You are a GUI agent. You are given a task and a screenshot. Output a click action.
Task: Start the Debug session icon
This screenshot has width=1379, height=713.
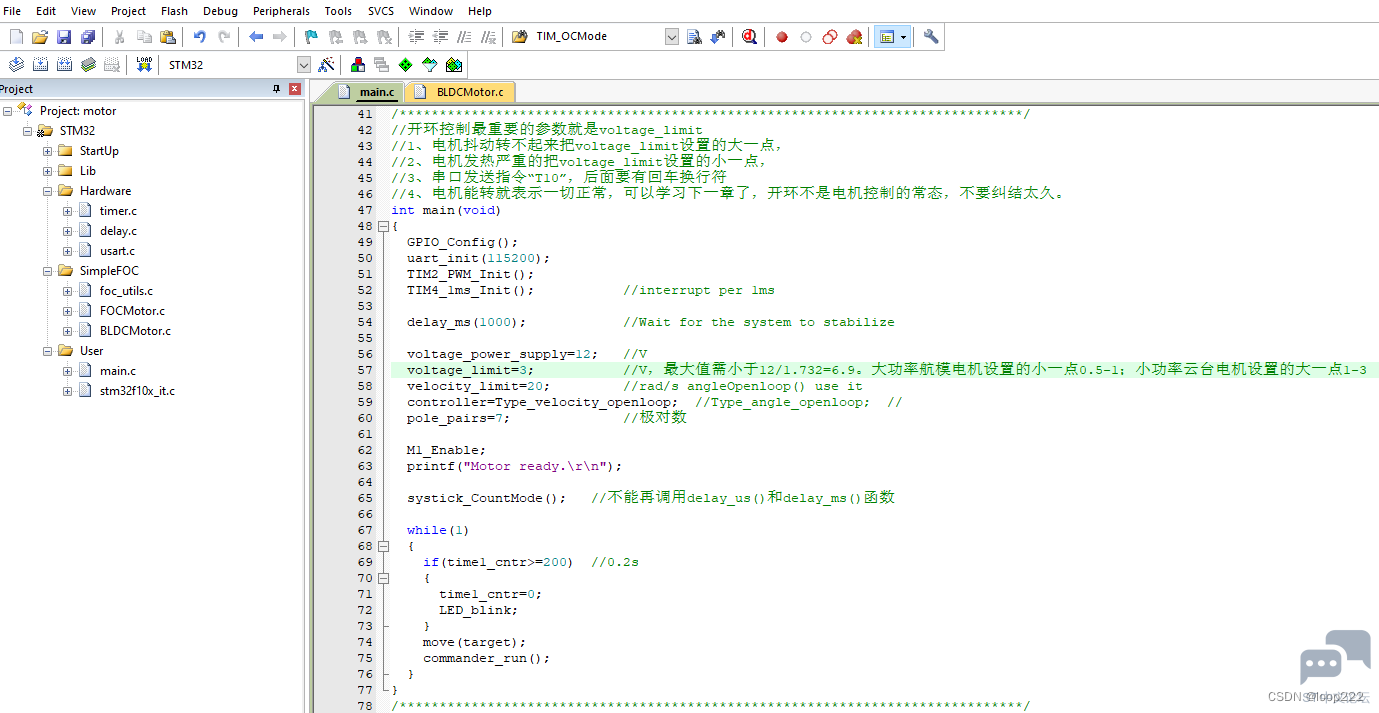749,37
